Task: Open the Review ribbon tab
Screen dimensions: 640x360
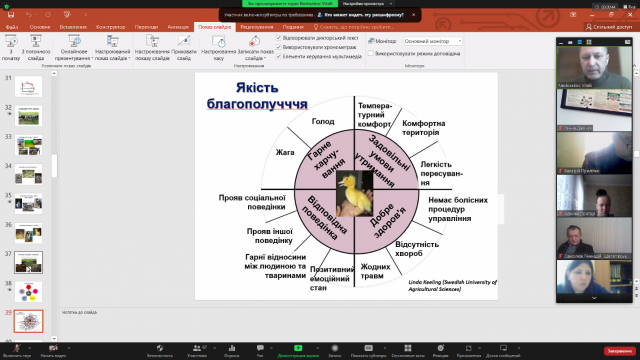Action: pyautogui.click(x=257, y=27)
